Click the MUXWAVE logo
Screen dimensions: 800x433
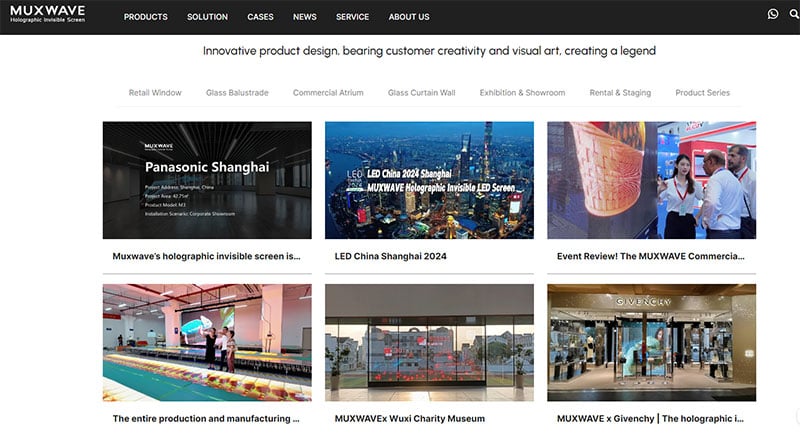(47, 14)
